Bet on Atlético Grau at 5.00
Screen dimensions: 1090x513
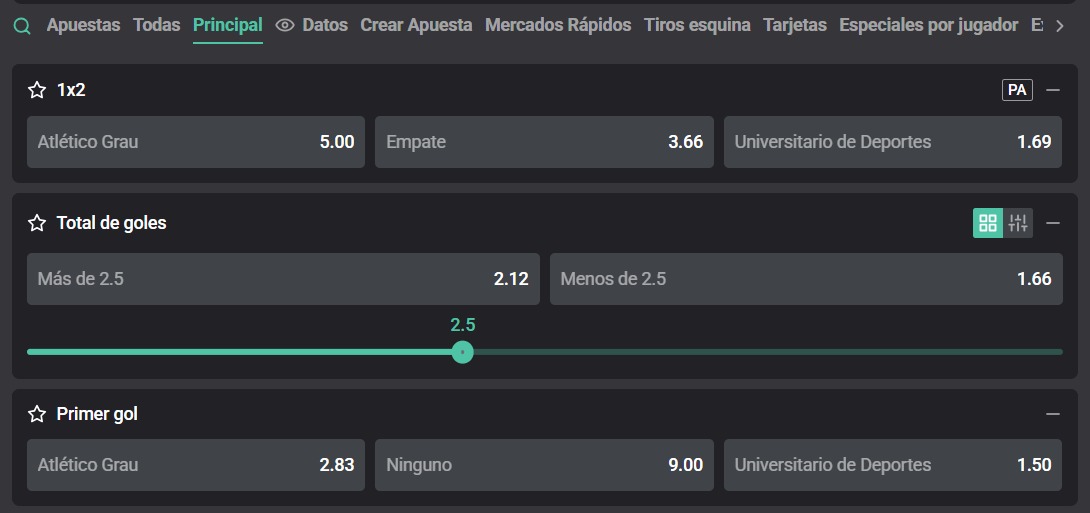point(196,142)
